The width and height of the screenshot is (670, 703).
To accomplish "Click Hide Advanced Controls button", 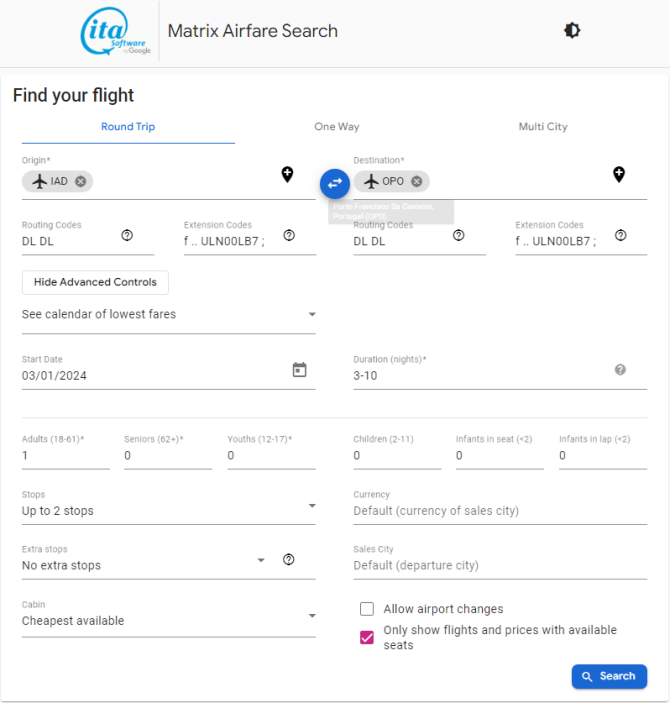I will click(x=96, y=282).
